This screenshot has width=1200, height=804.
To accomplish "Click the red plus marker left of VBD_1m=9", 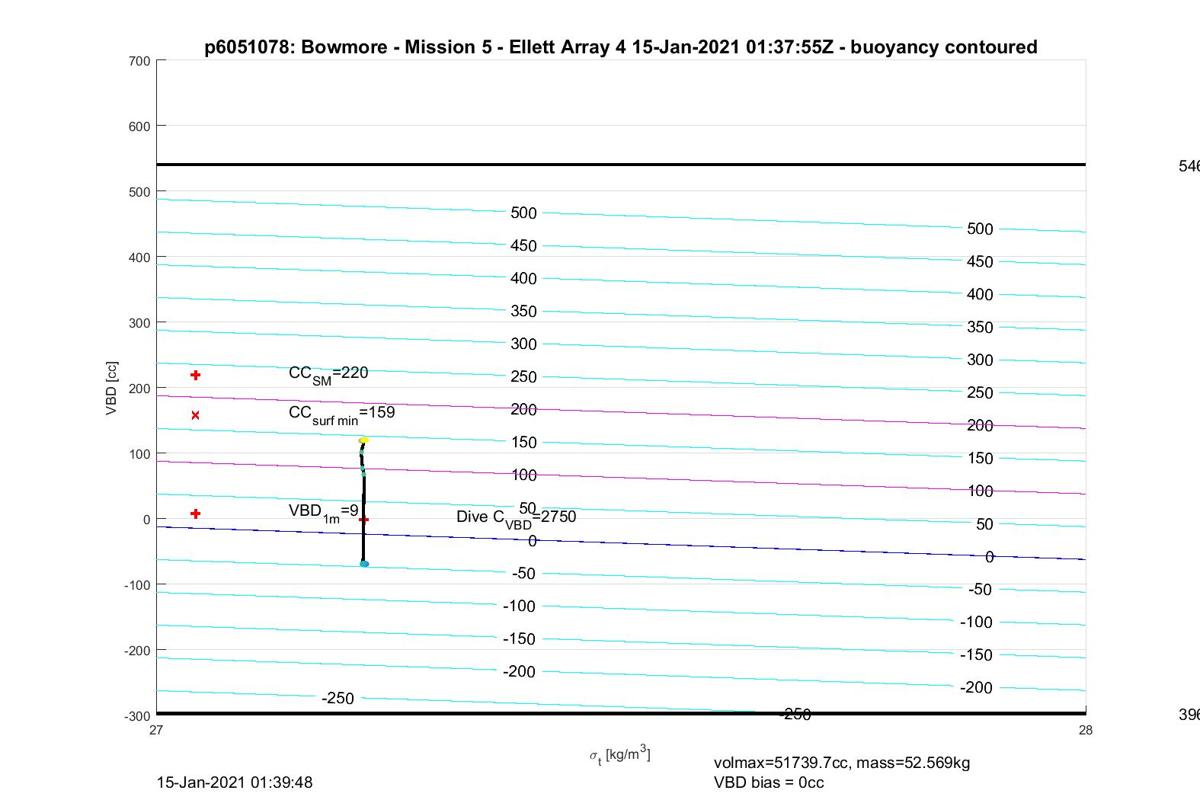I will coord(196,514).
